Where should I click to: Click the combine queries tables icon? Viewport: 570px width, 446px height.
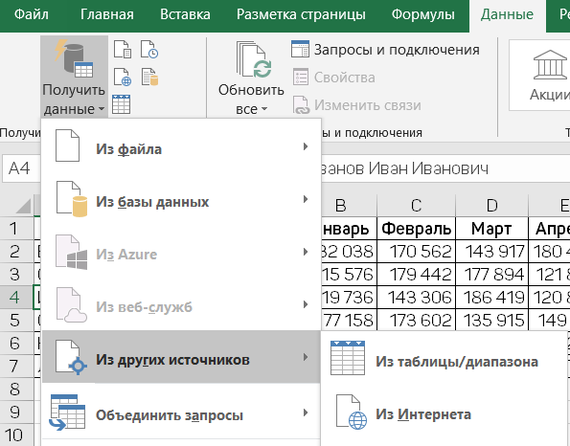[68, 412]
